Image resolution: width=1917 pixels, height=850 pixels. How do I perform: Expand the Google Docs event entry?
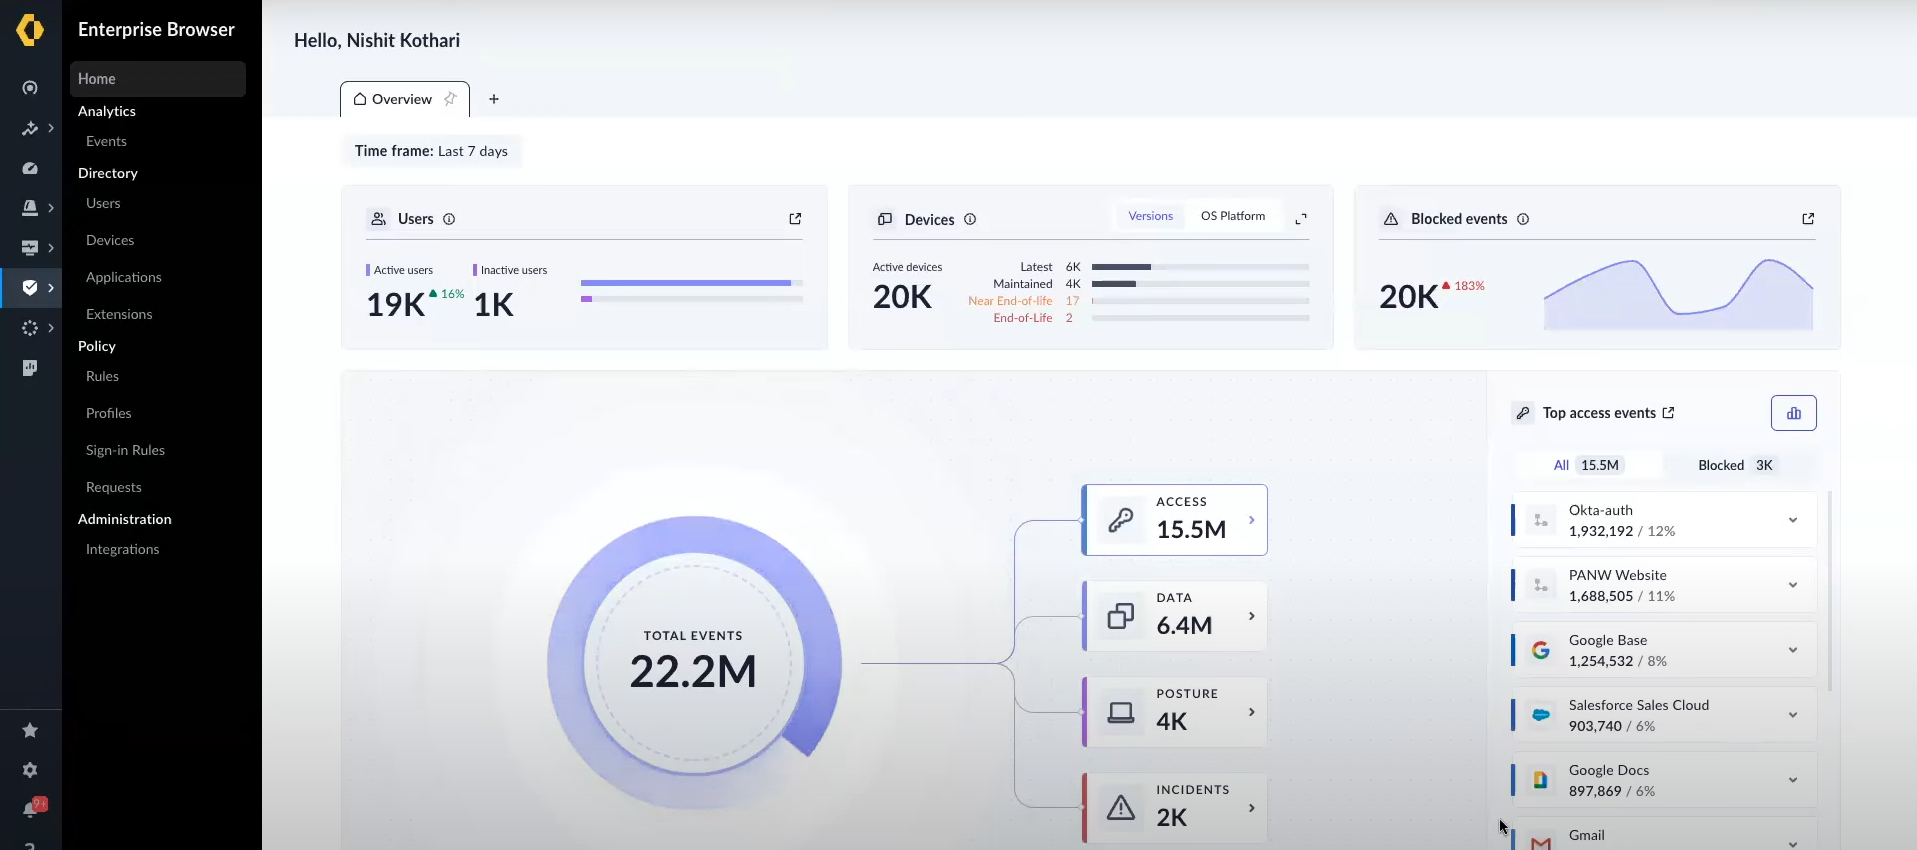[1792, 780]
